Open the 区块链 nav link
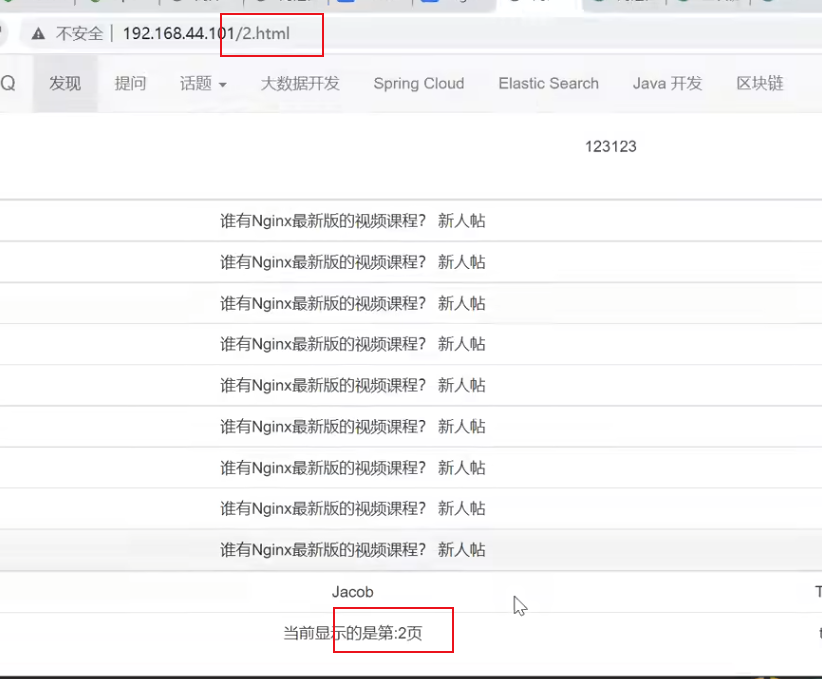The image size is (822, 679). pos(760,83)
